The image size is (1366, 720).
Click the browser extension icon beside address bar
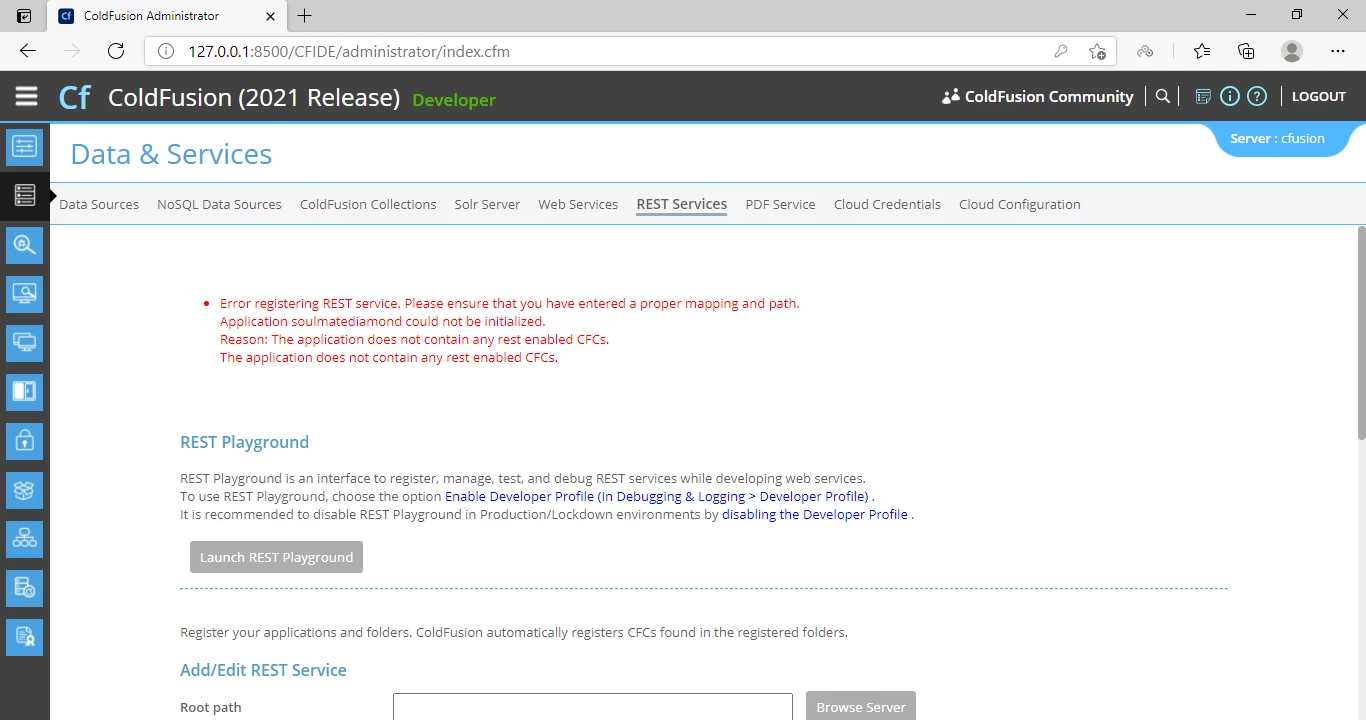1146,51
